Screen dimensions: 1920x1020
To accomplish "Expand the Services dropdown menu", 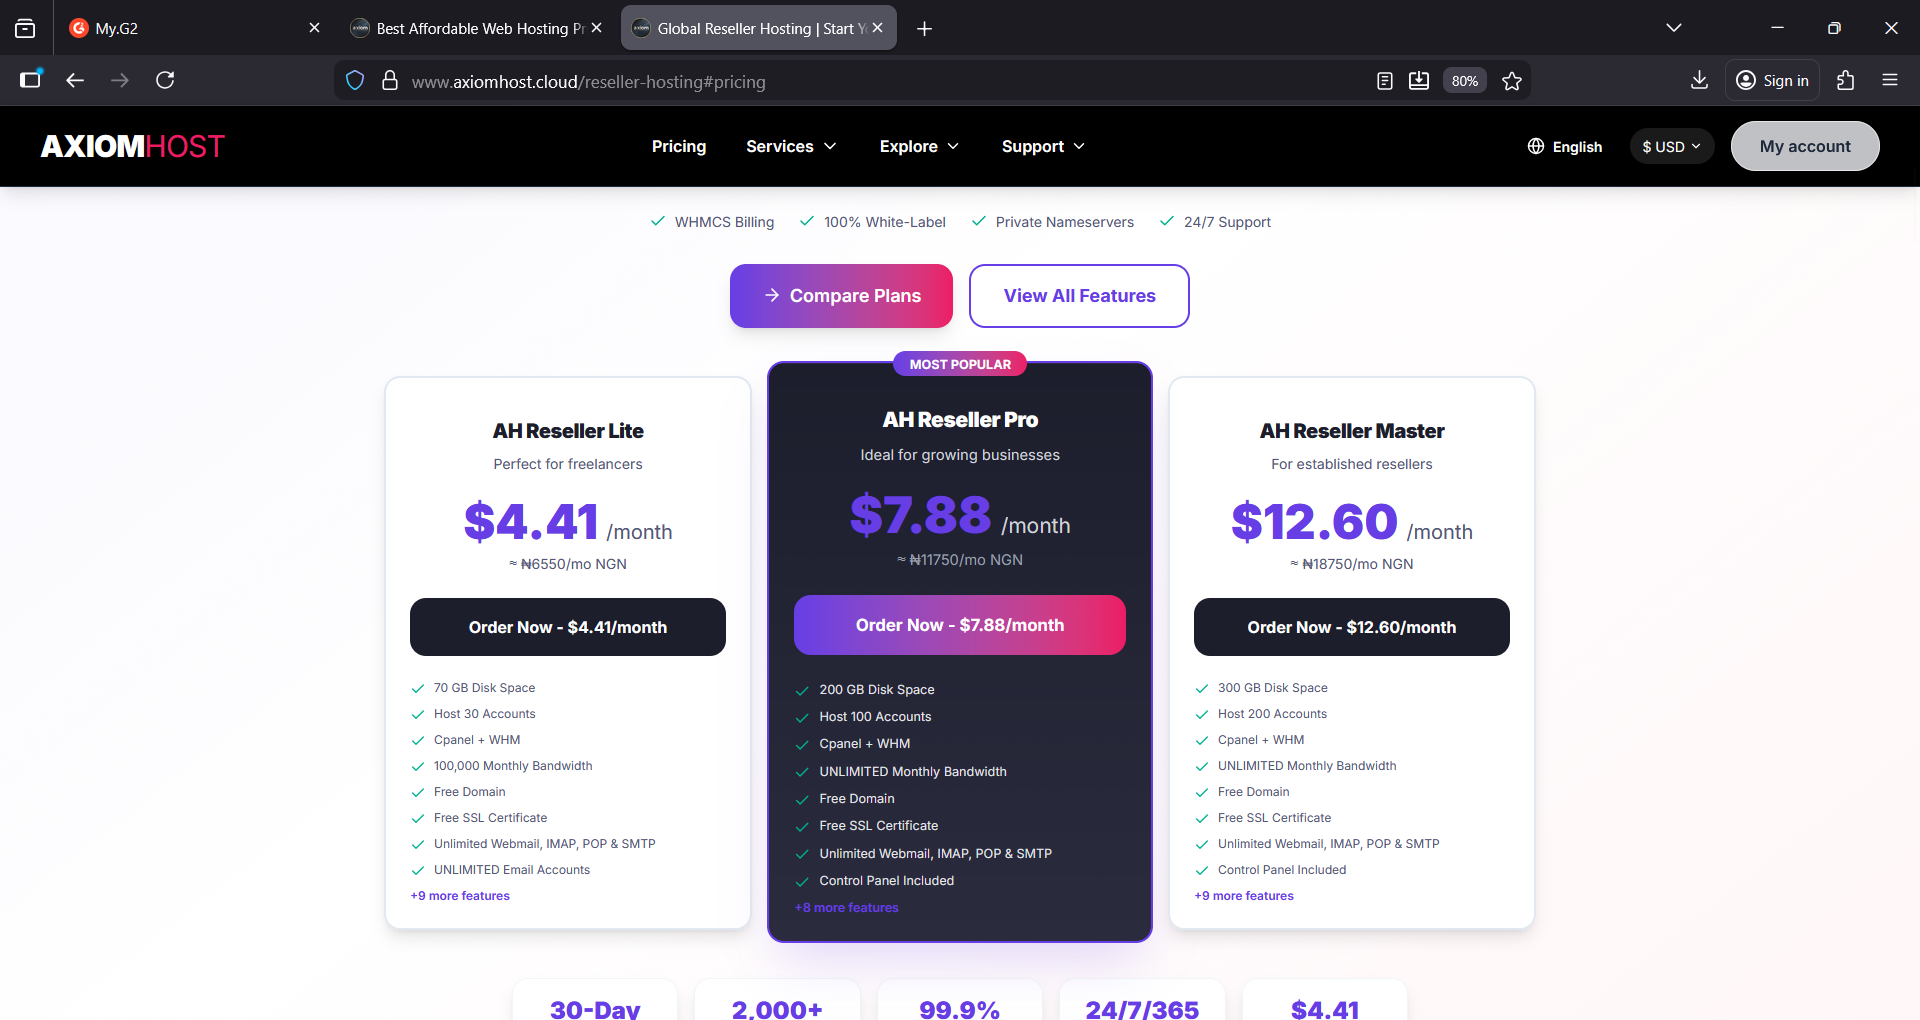I will coord(791,146).
